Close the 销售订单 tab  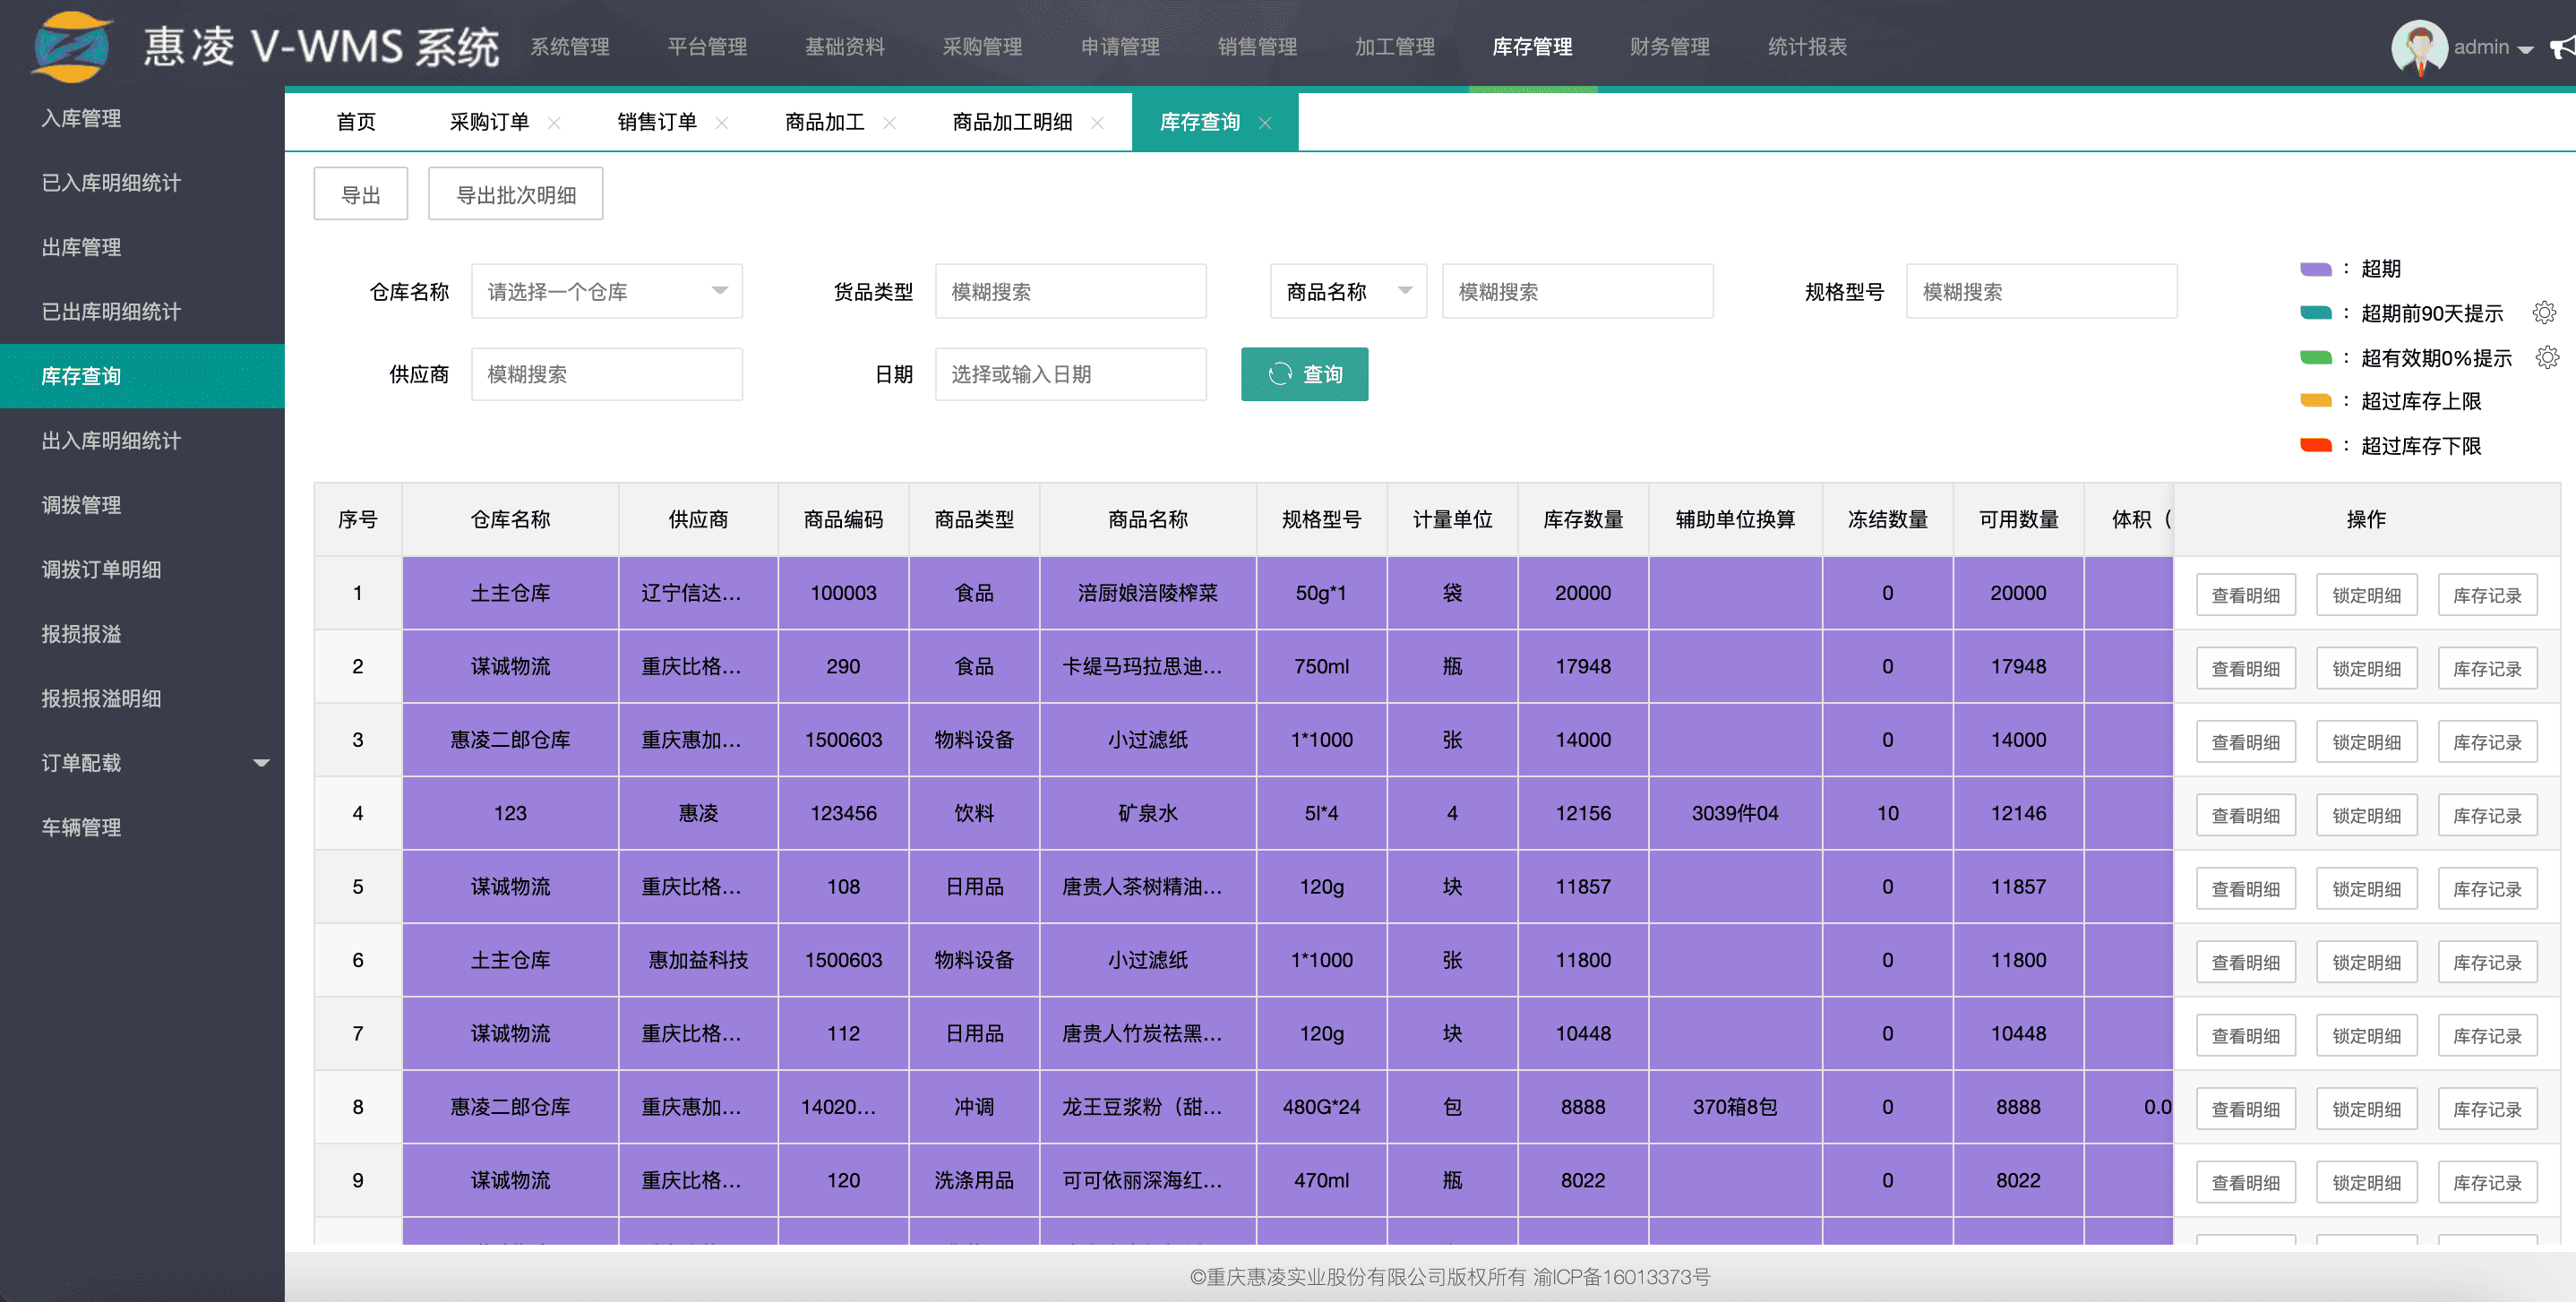coord(721,122)
